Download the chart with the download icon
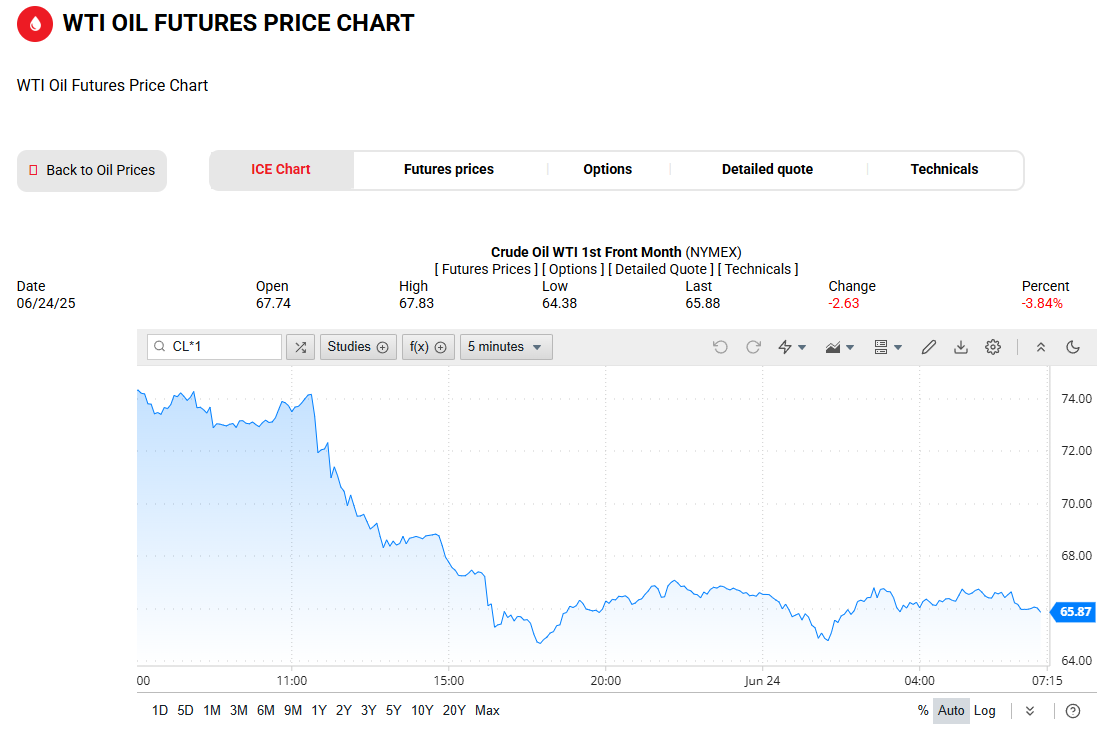1109x729 pixels. point(960,347)
